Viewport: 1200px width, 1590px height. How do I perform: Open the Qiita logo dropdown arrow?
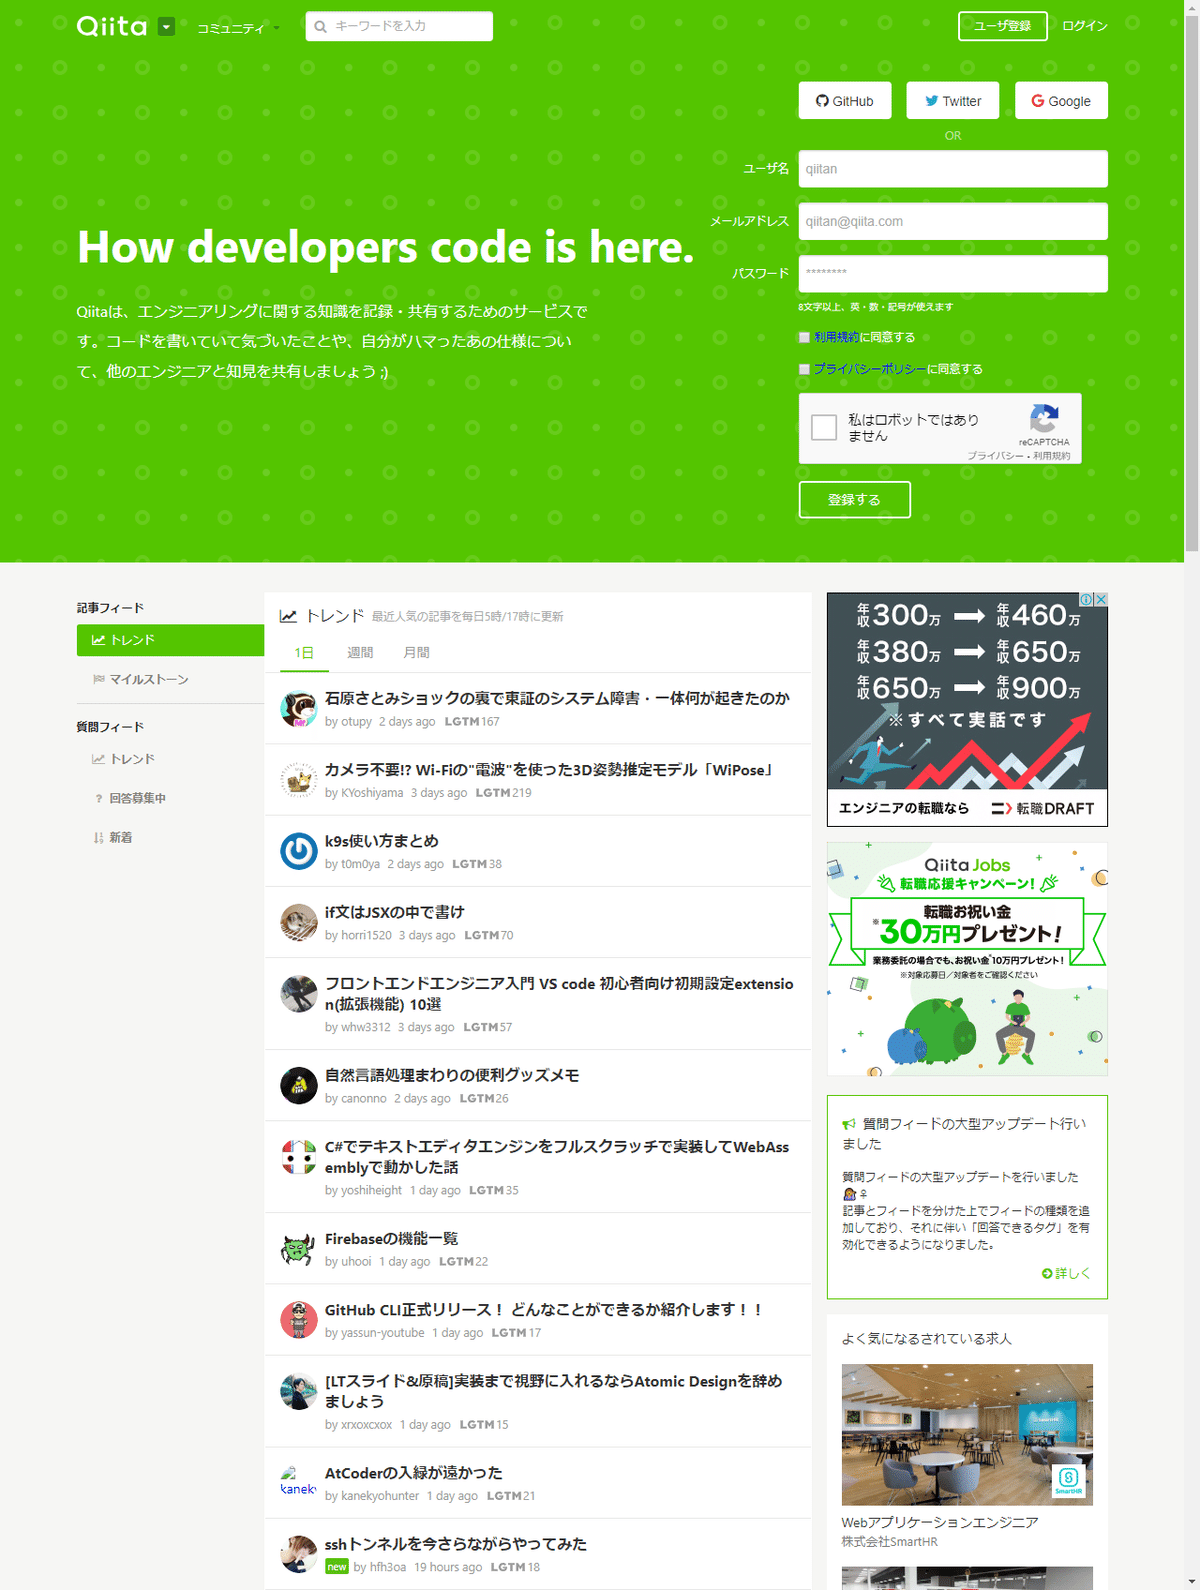(166, 27)
